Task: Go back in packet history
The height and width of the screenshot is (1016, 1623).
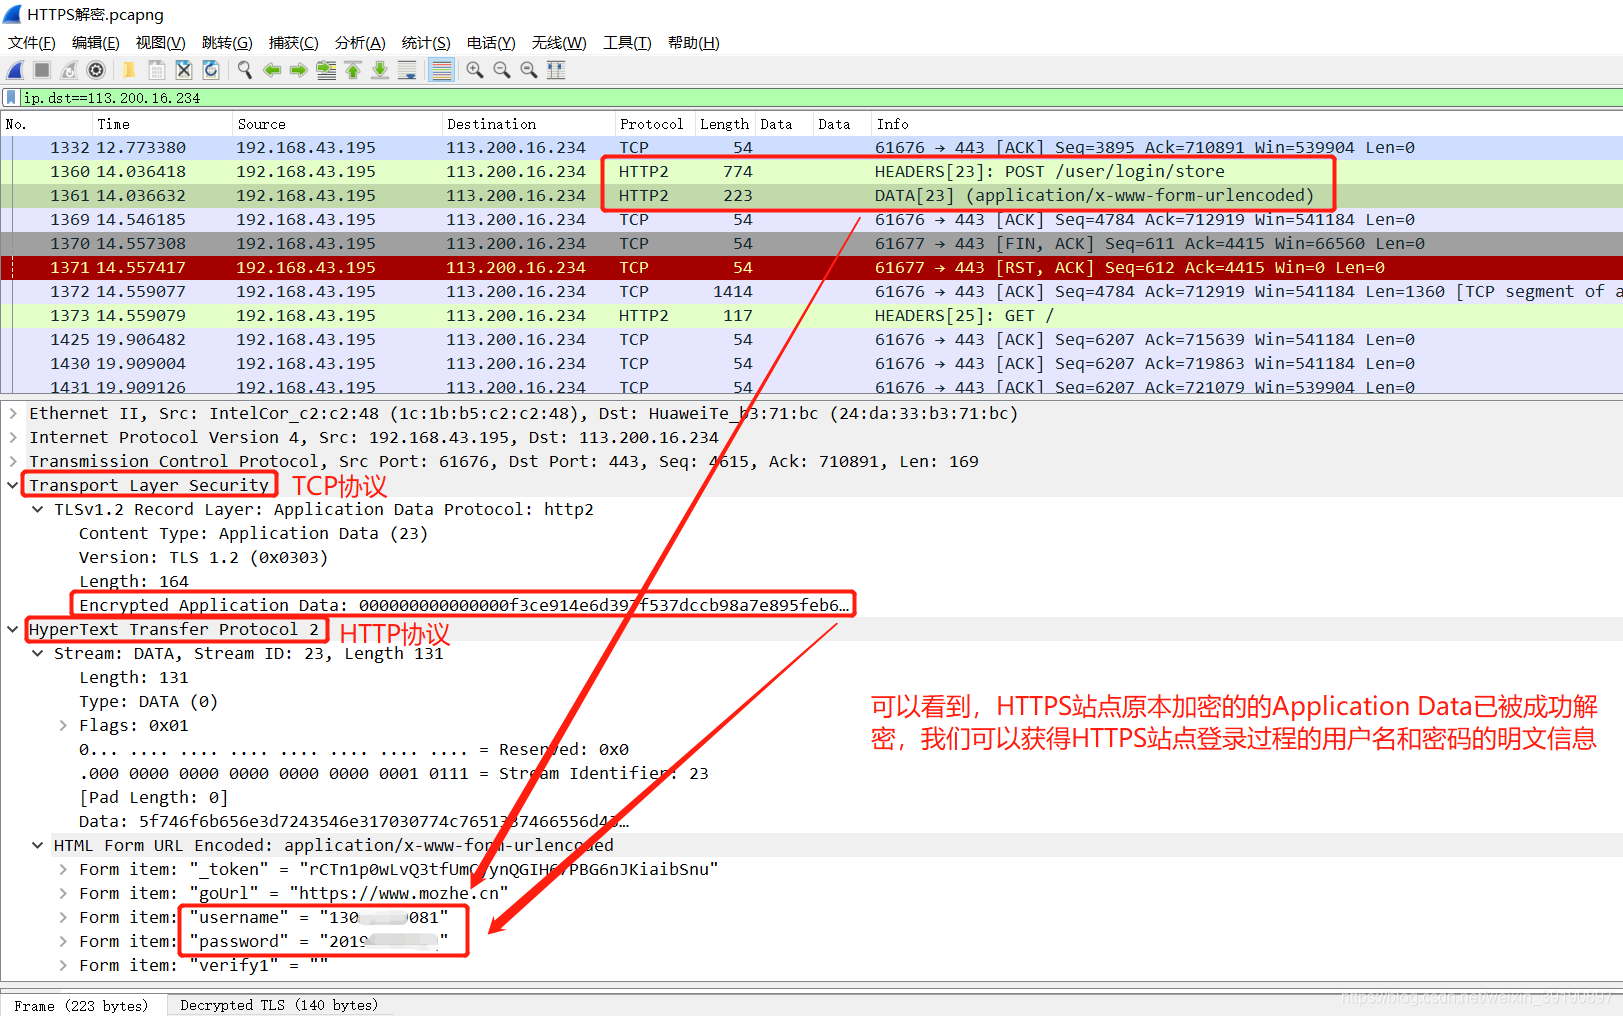Action: coord(272,70)
